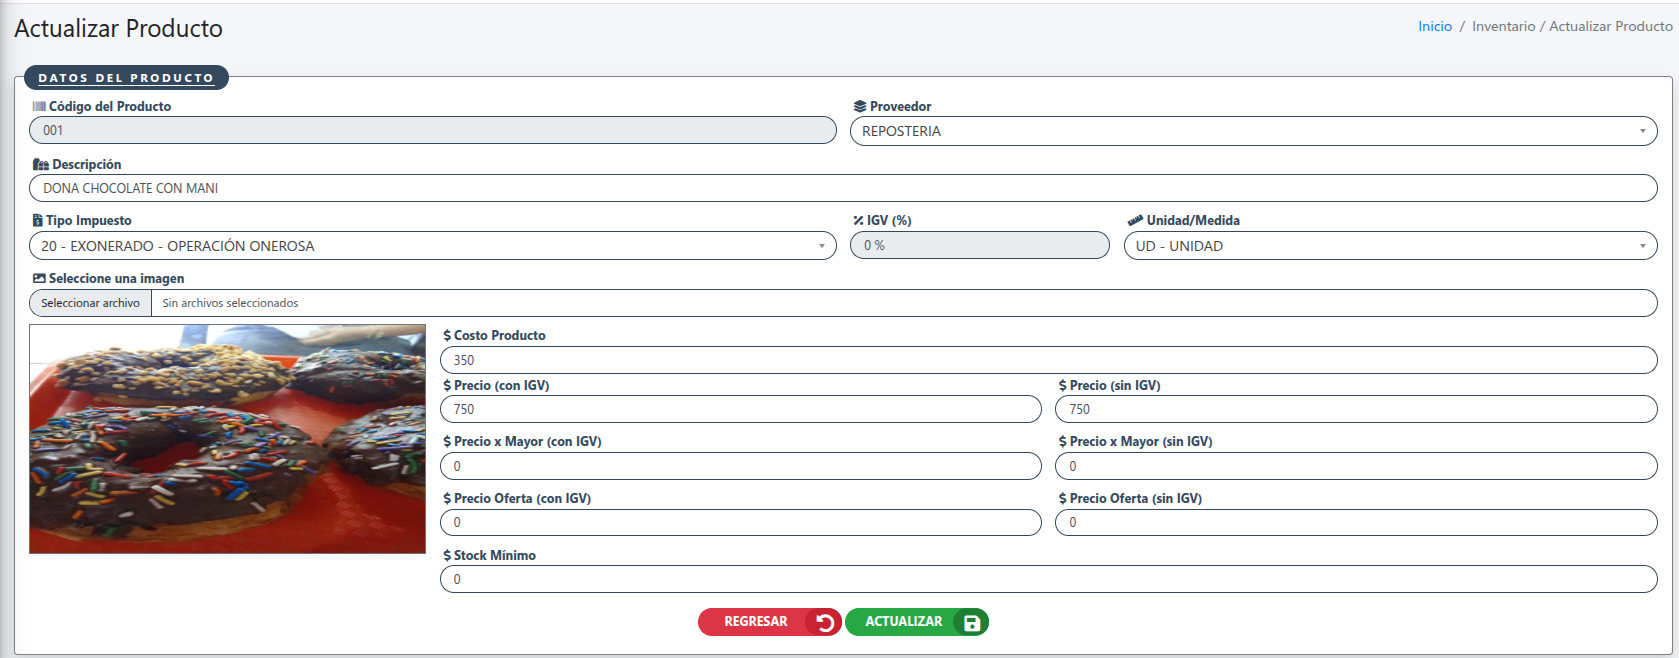Viewport: 1679px width, 658px height.
Task: Click the IGV (%) field showing 0 %
Action: [980, 245]
